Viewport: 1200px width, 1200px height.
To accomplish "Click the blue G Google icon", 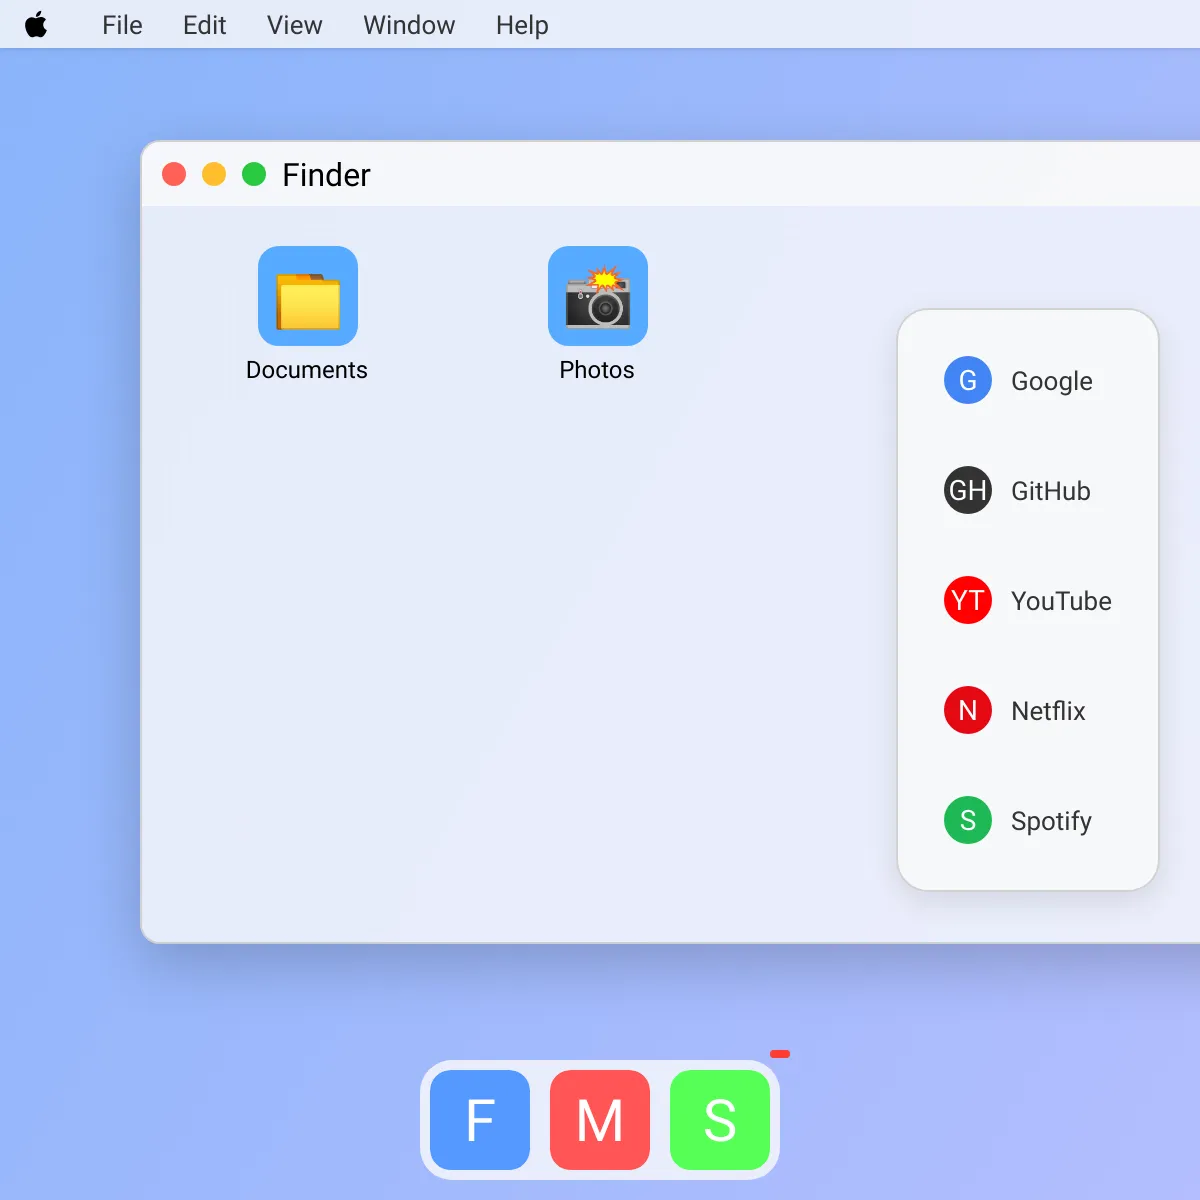I will coord(968,380).
